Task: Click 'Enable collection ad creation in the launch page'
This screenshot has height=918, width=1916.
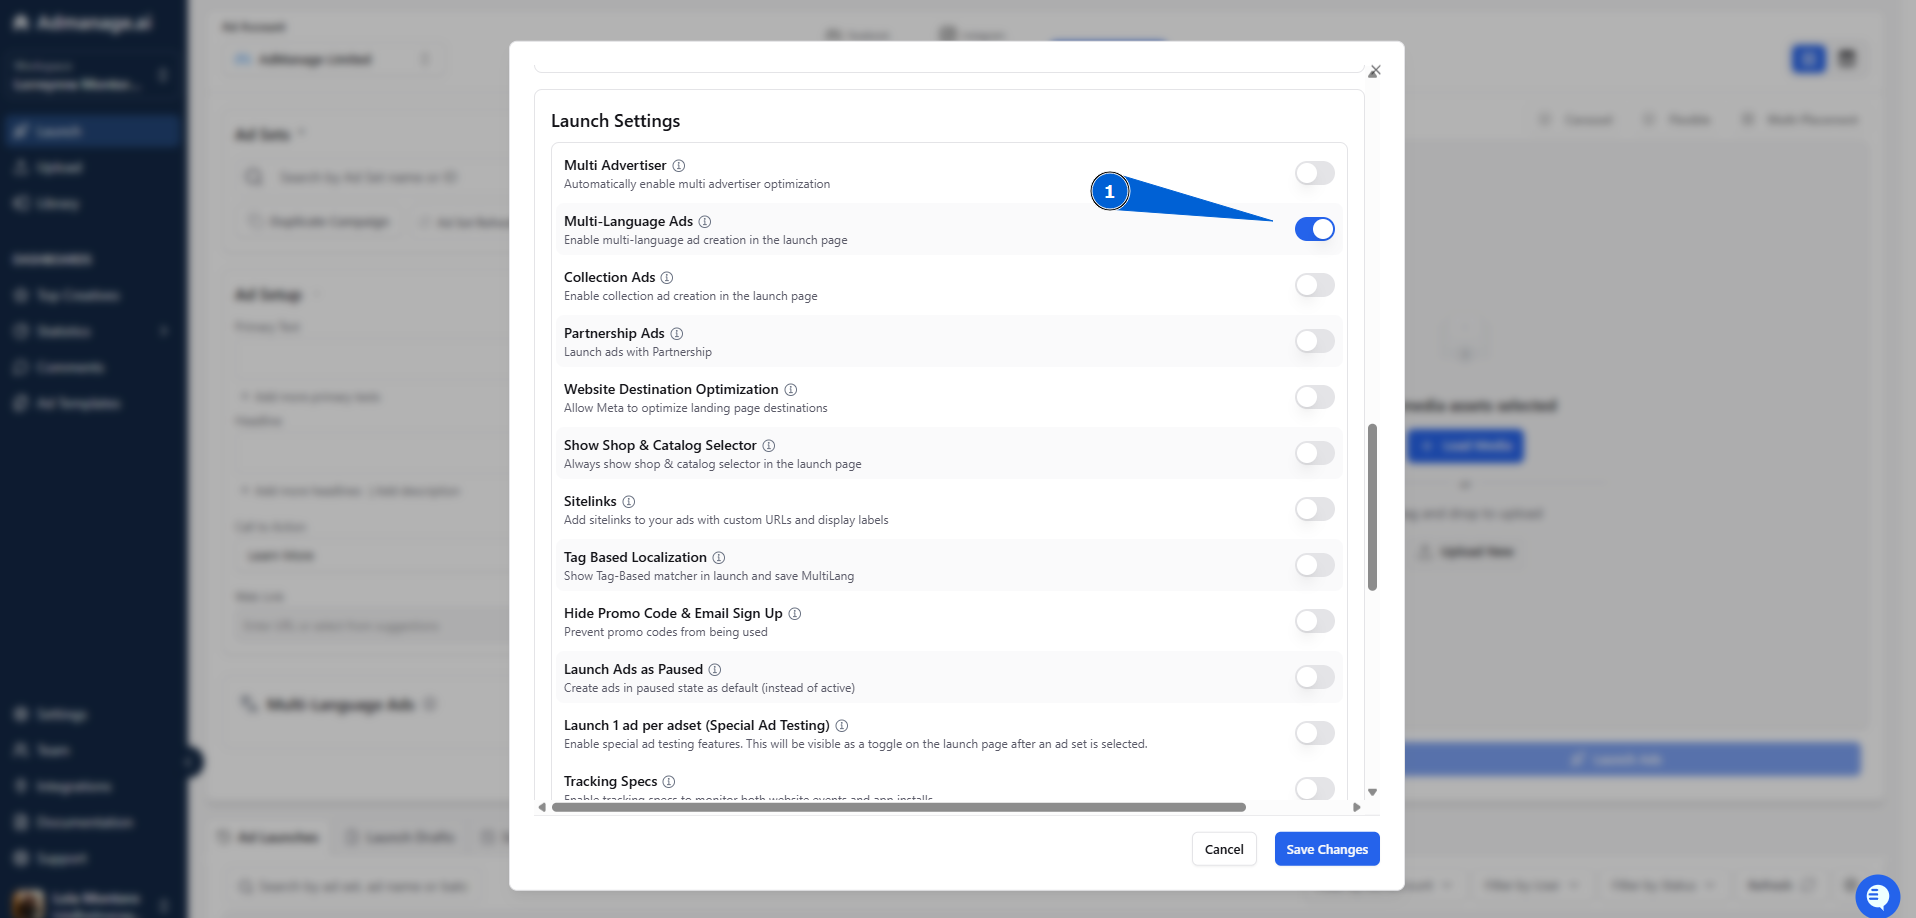Action: [x=691, y=296]
